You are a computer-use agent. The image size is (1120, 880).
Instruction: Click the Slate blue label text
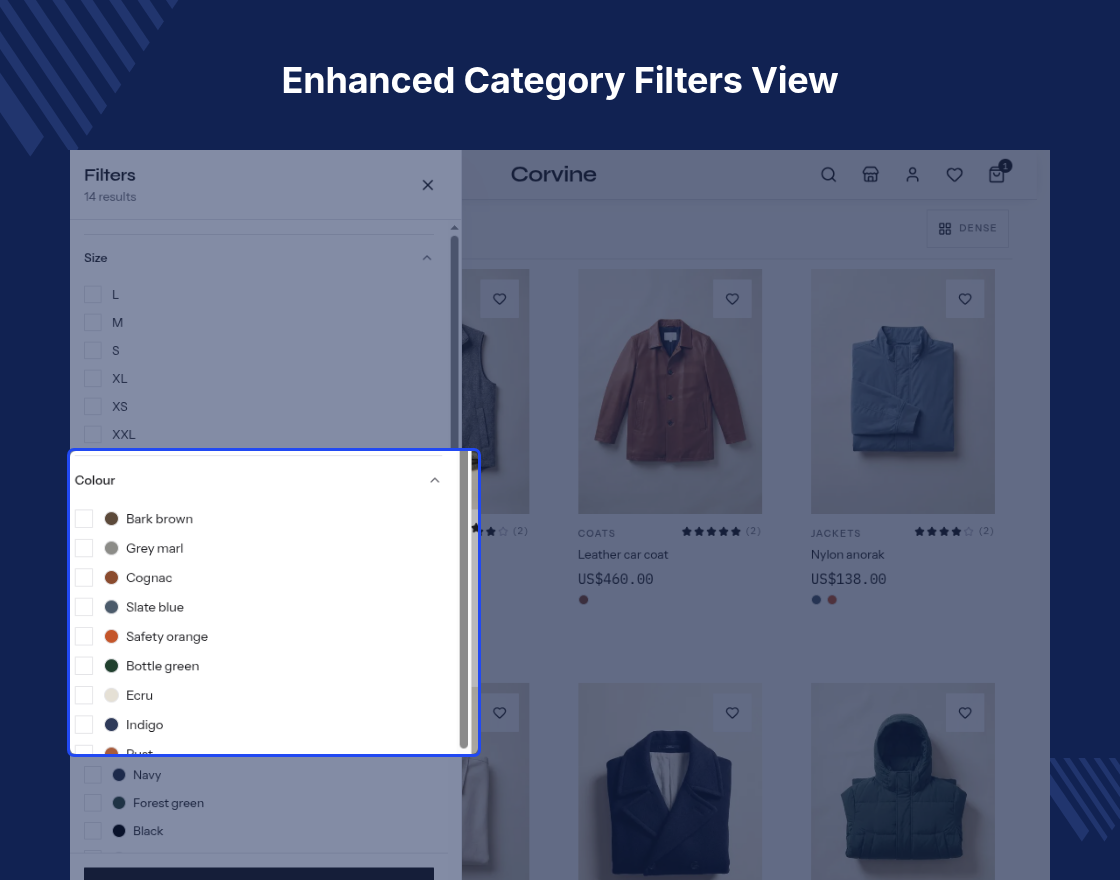pyautogui.click(x=155, y=607)
